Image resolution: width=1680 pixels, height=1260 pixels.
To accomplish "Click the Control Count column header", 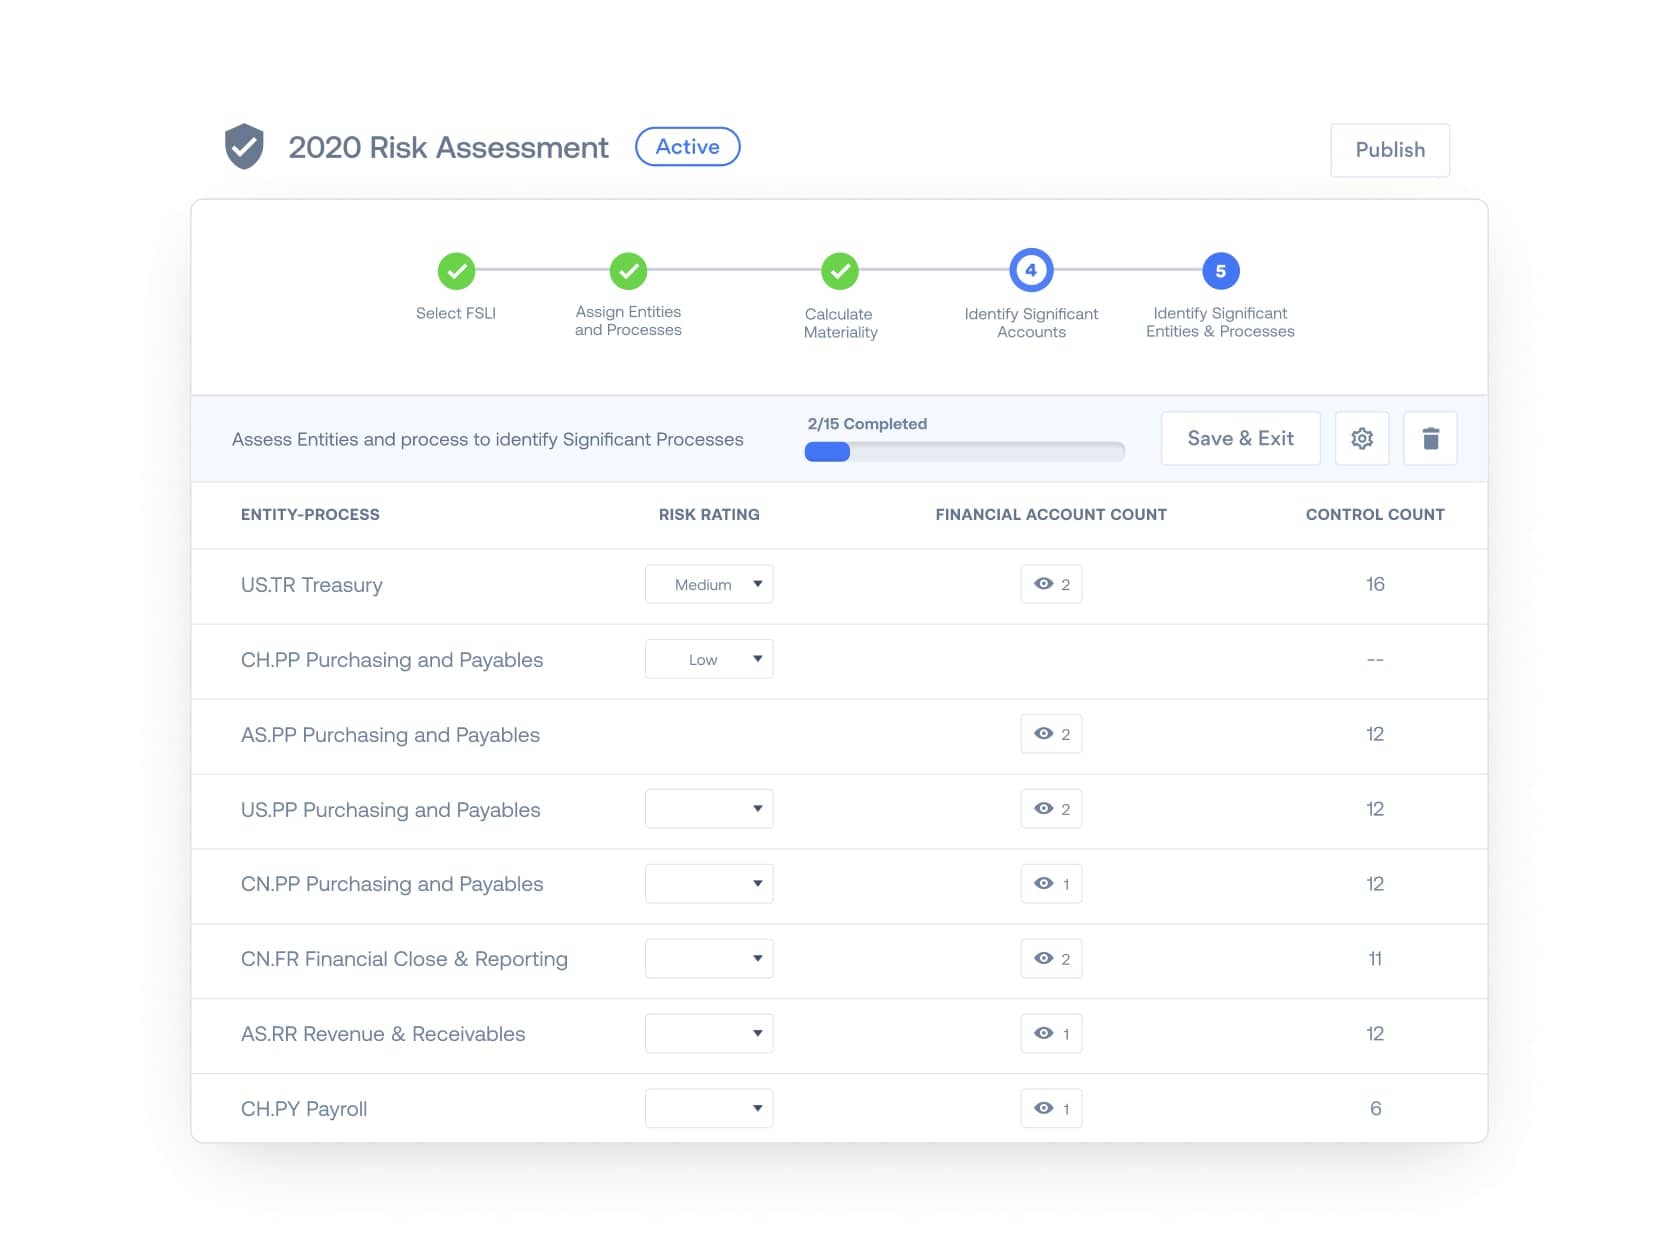I will [x=1374, y=515].
